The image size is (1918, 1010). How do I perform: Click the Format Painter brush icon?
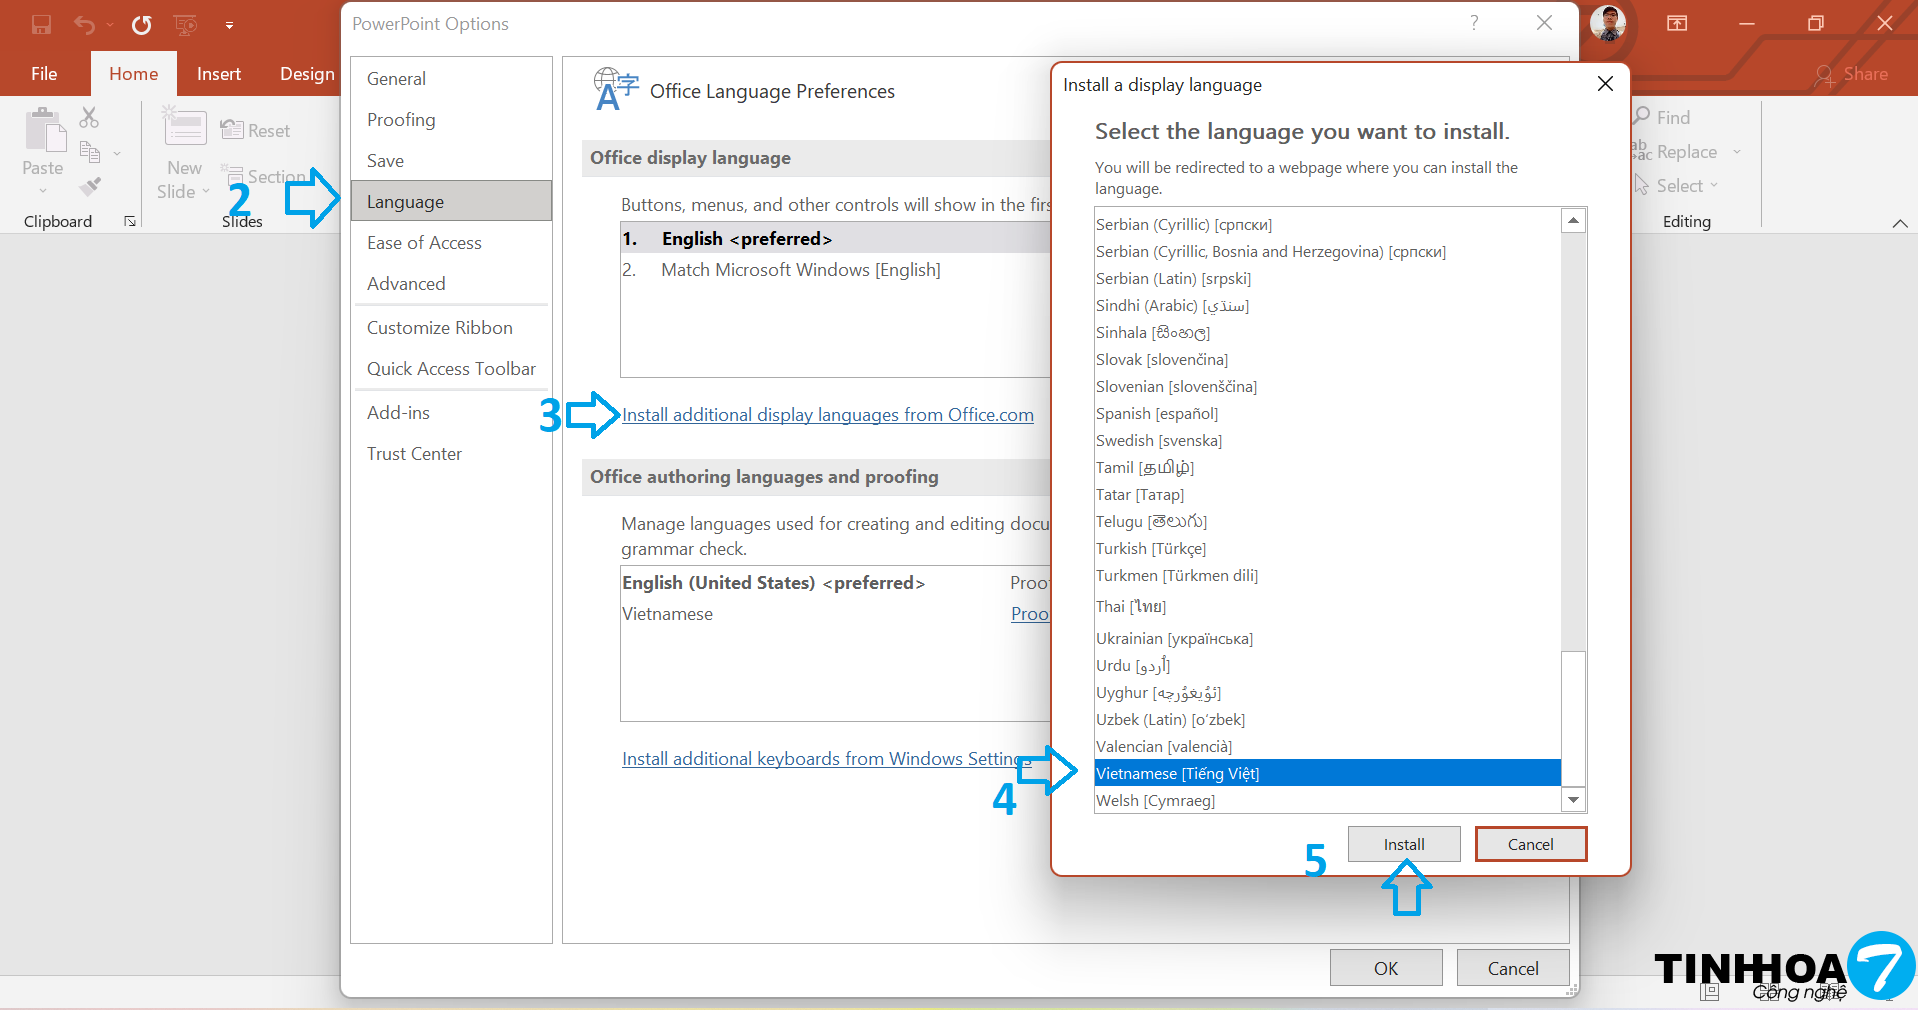pos(90,186)
